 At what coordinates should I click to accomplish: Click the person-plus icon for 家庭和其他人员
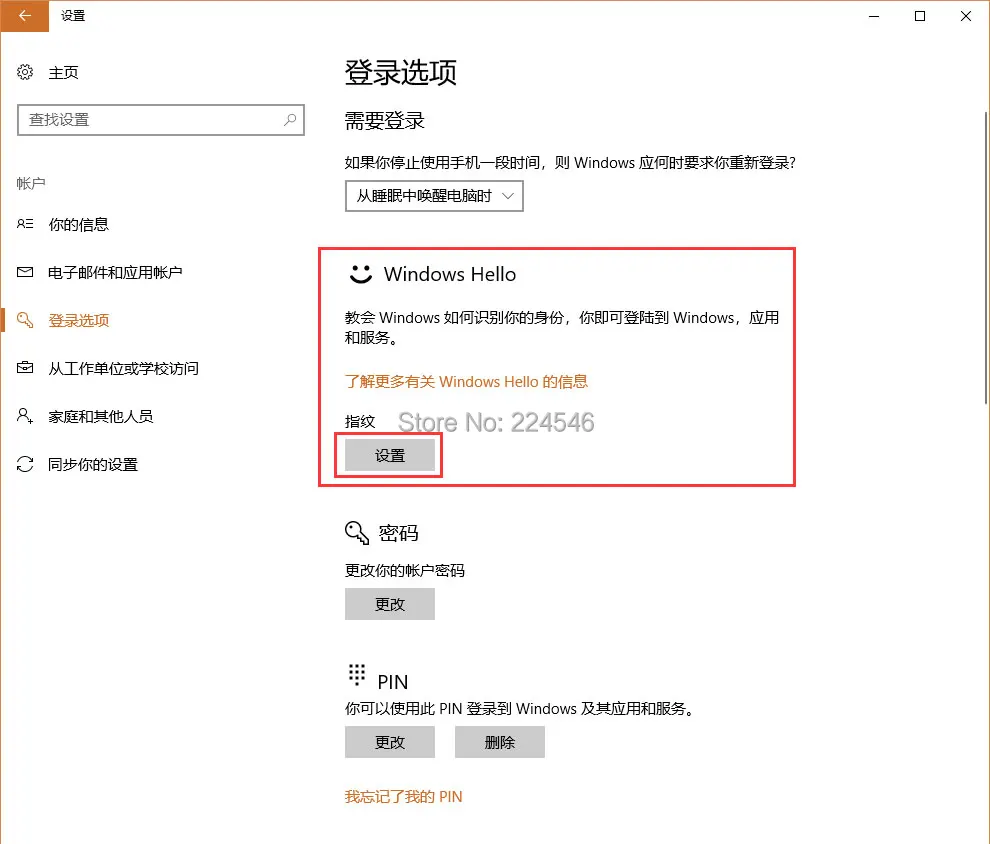pos(25,416)
